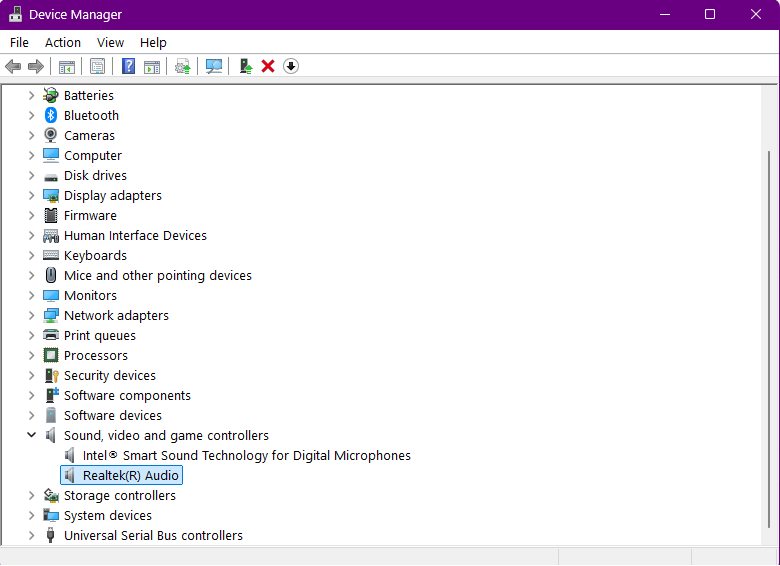Click the Device Manager title bar icon
The height and width of the screenshot is (566, 780).
15,14
